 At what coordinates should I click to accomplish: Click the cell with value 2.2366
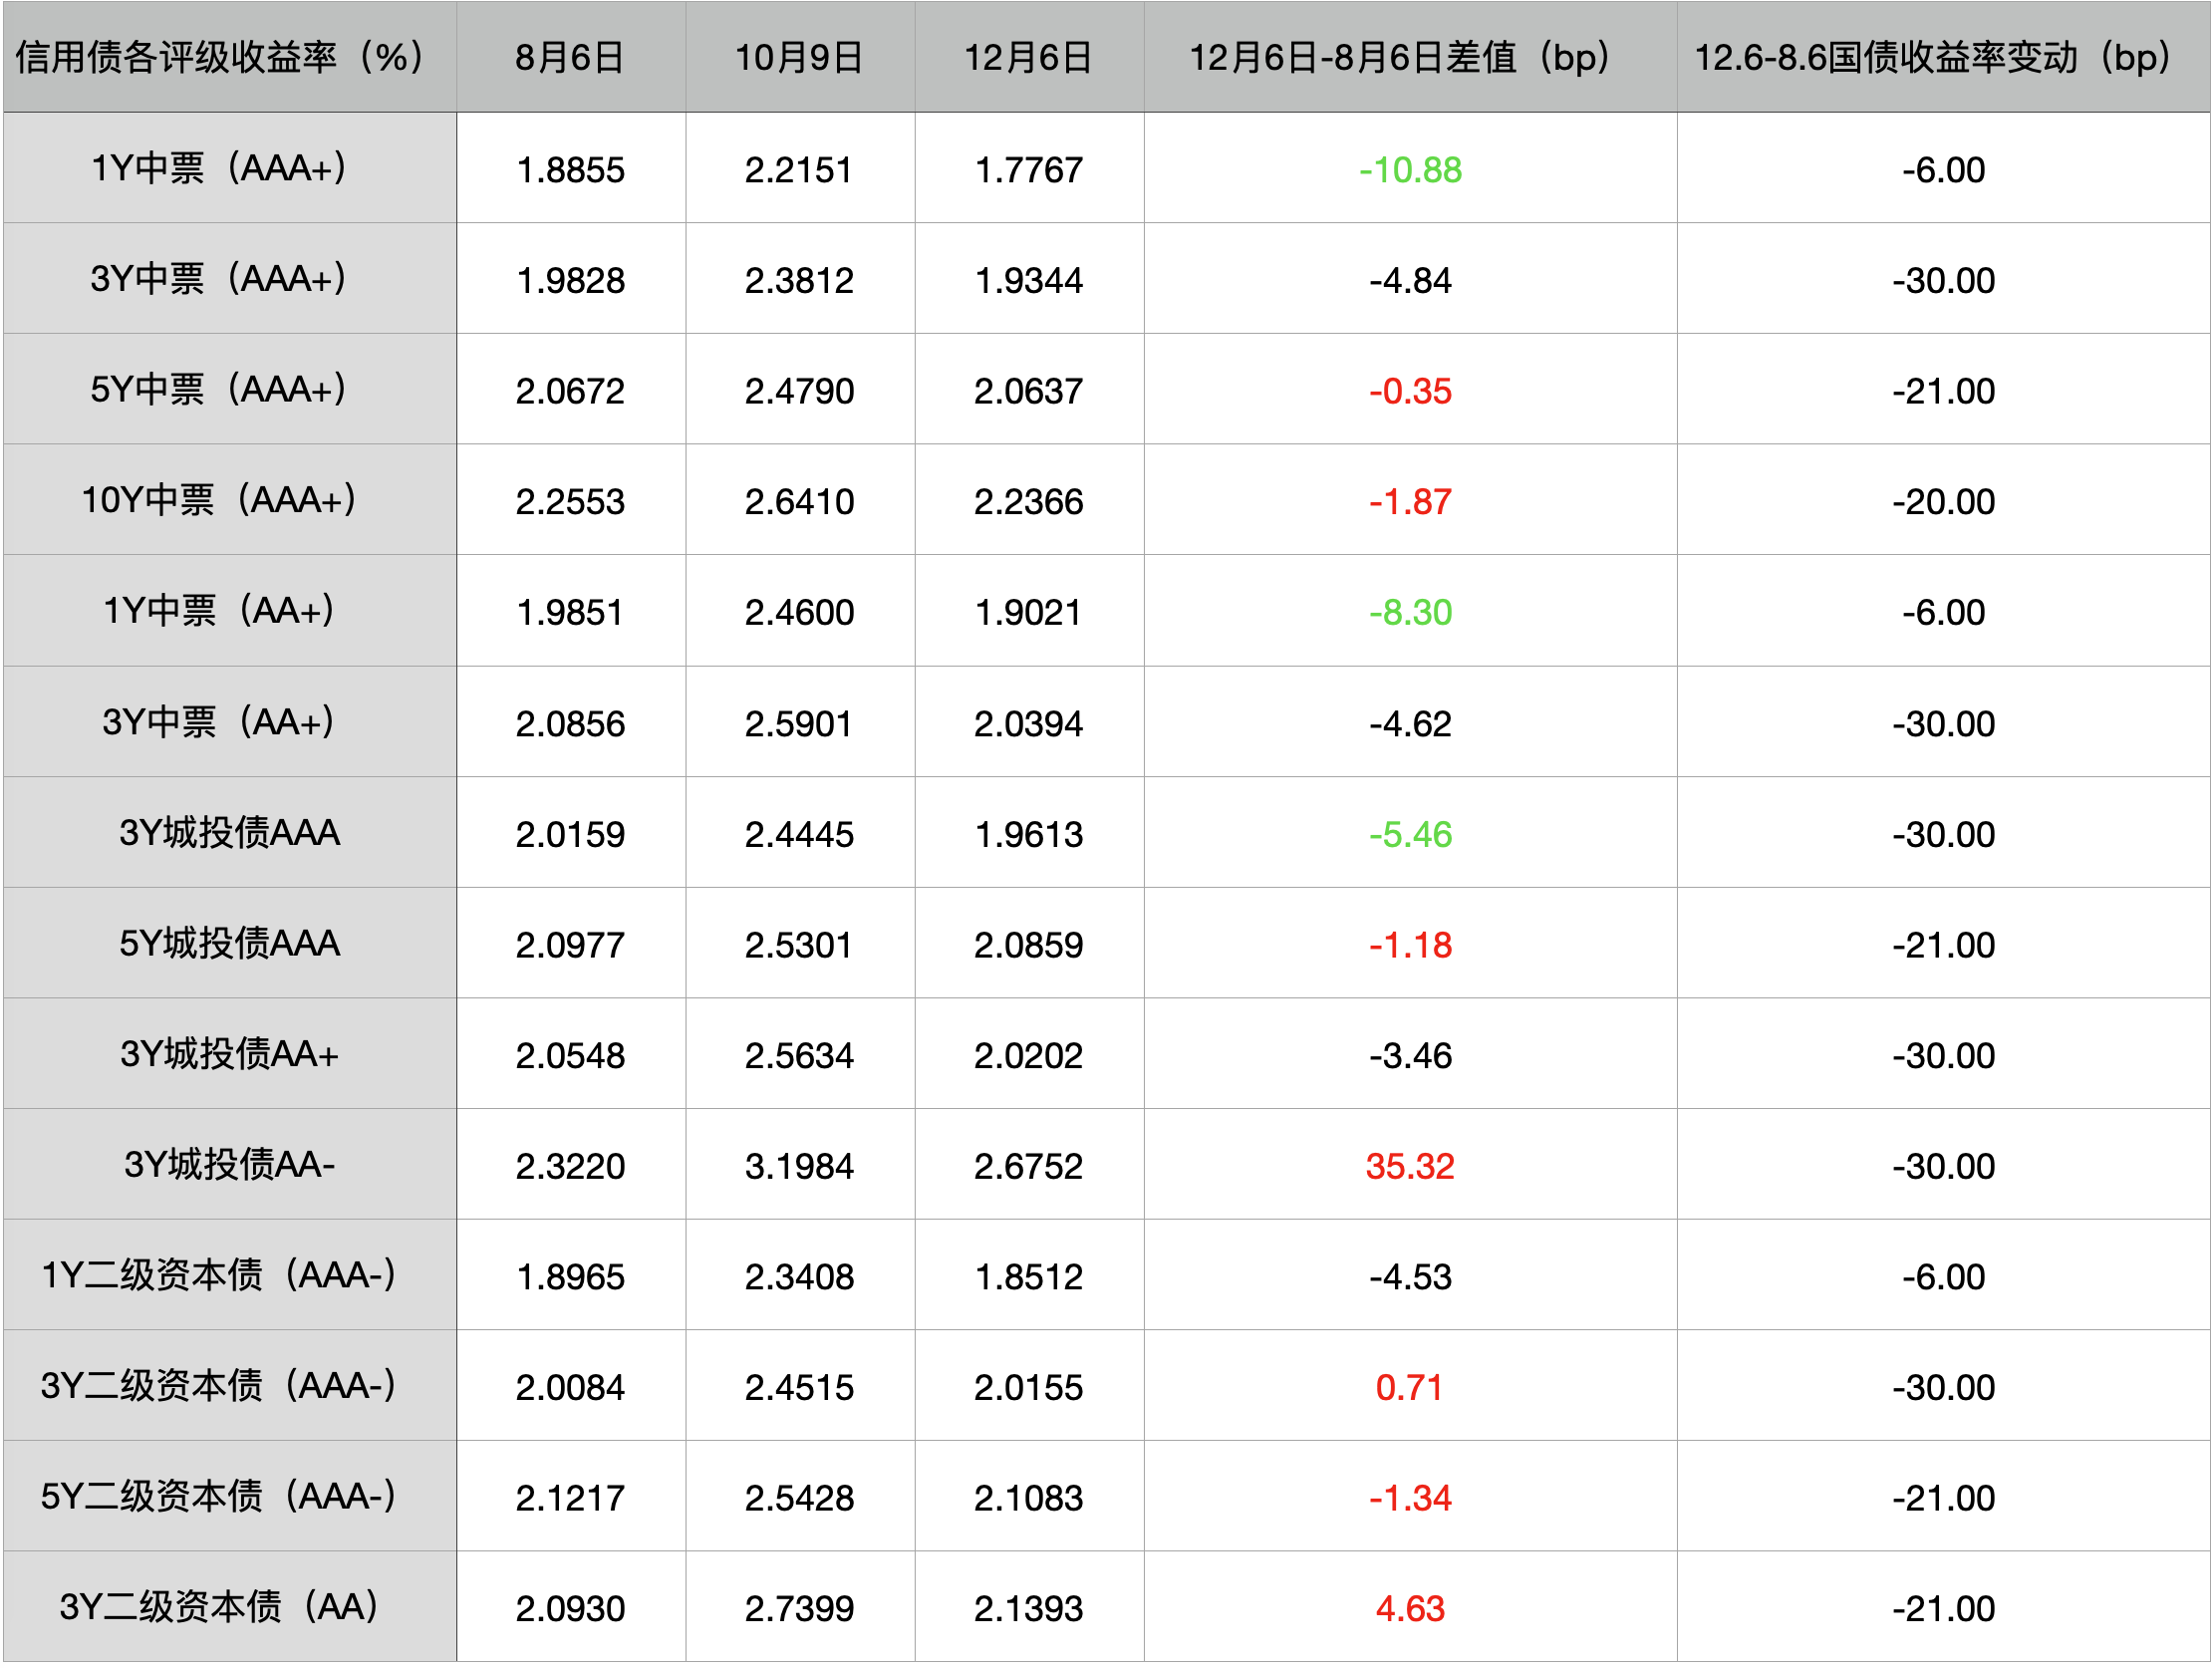pyautogui.click(x=1029, y=501)
